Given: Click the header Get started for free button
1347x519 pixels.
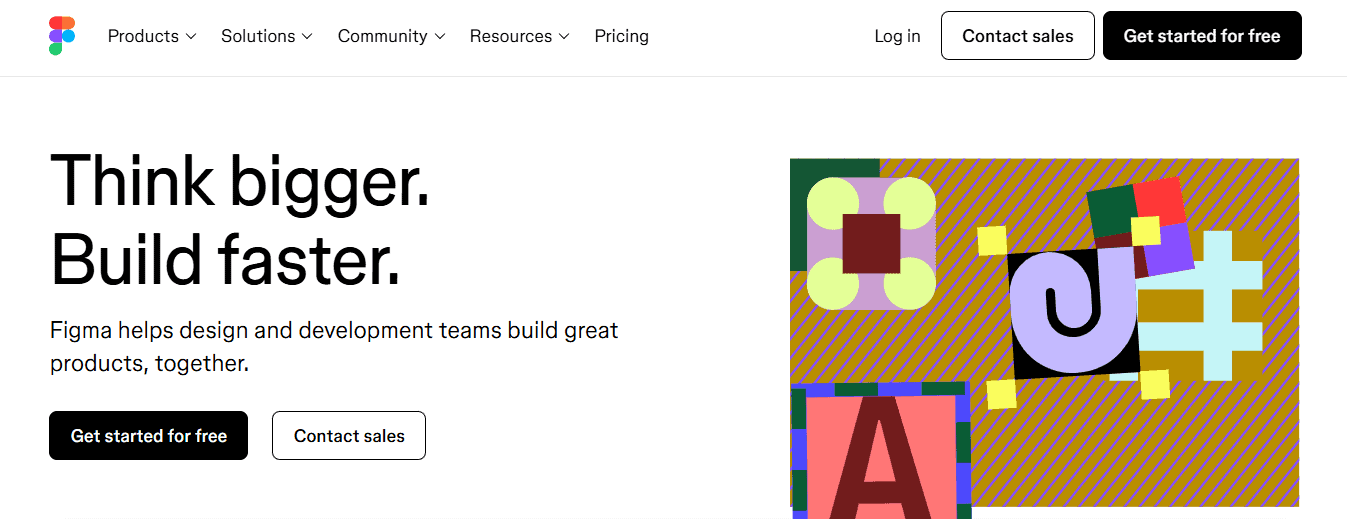Looking at the screenshot, I should (x=1202, y=36).
